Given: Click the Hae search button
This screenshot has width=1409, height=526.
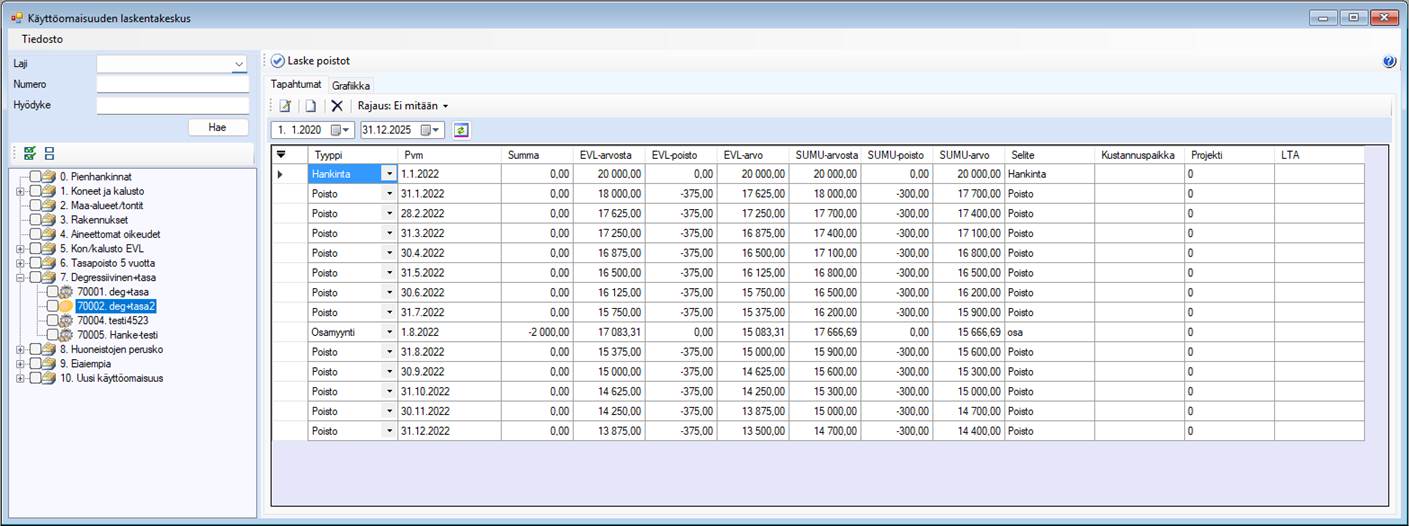Looking at the screenshot, I should click(217, 128).
